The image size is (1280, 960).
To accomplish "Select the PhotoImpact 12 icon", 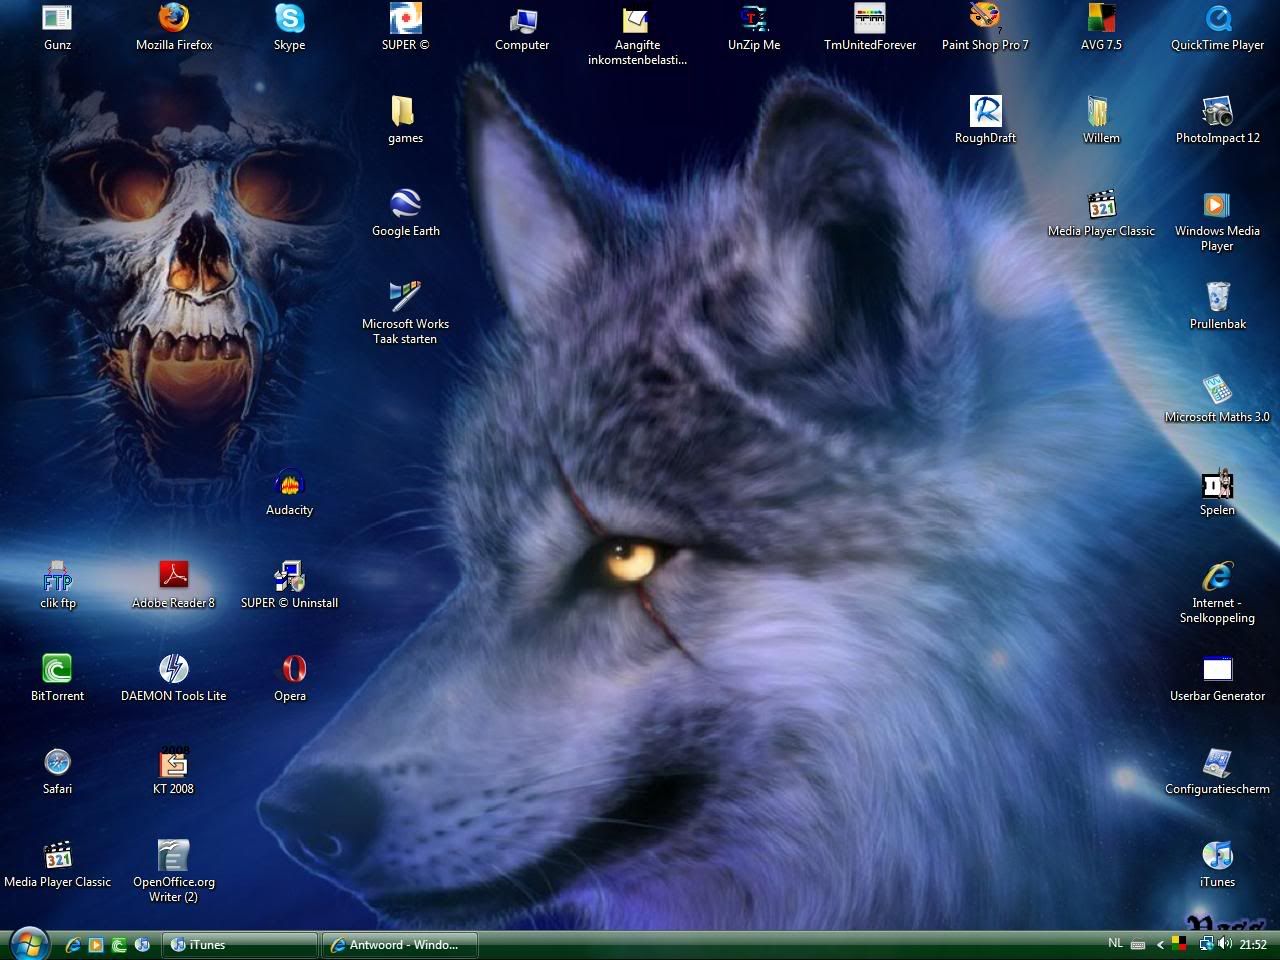I will point(1217,120).
